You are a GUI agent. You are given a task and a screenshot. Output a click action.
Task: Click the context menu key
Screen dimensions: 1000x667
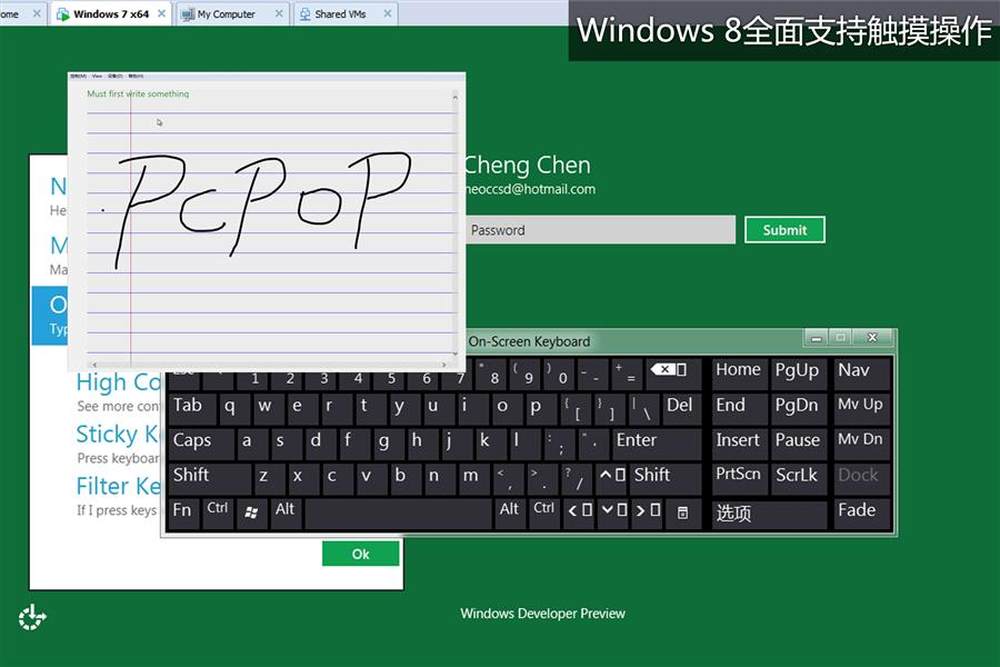(682, 512)
